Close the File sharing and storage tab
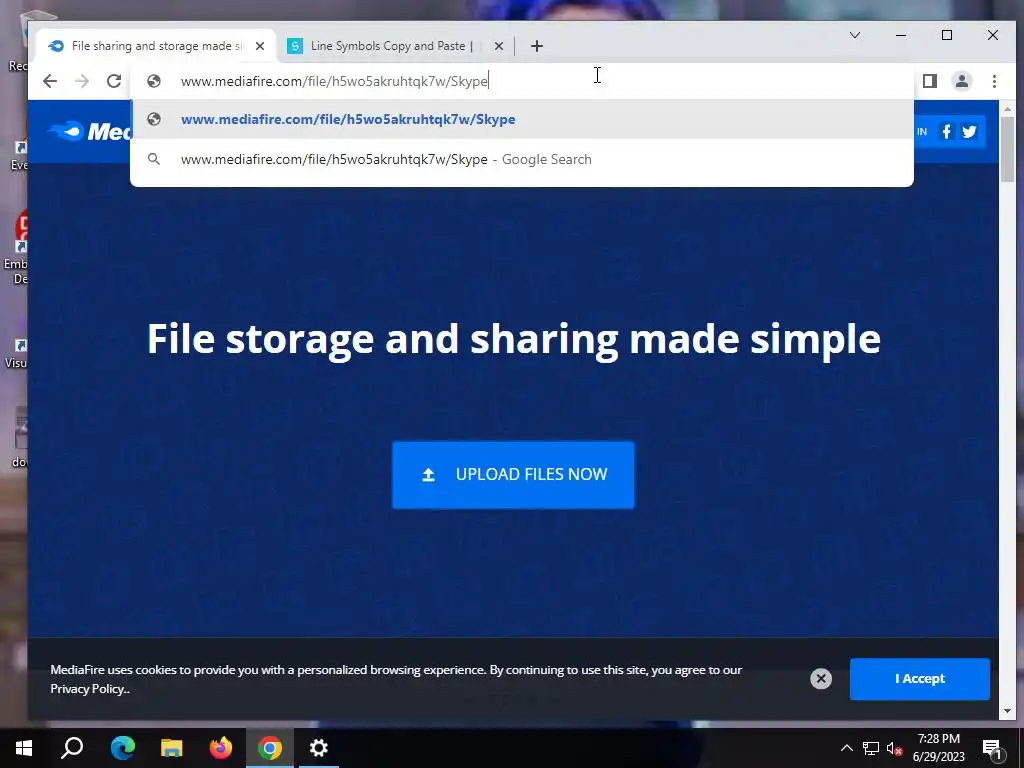The image size is (1024, 768). coord(260,46)
